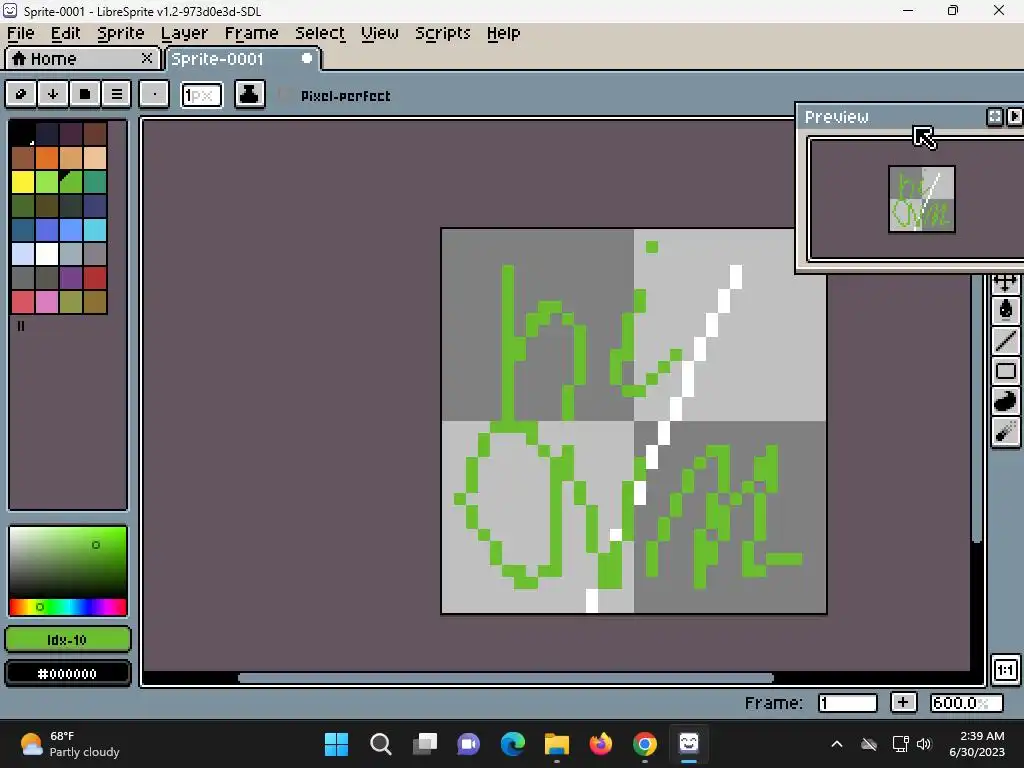Screen dimensions: 1024x768
Task: Select the Contour tool
Action: tap(1006, 401)
